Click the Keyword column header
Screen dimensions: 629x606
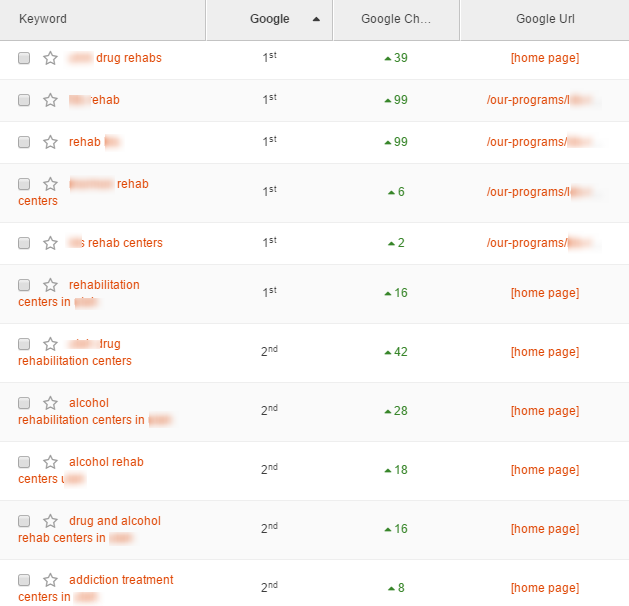coord(103,19)
